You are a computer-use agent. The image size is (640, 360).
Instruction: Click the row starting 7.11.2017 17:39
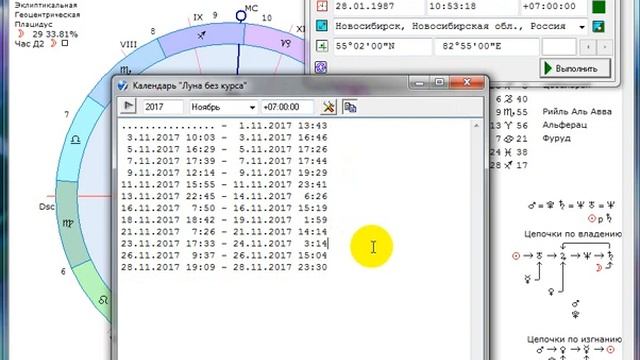pyautogui.click(x=224, y=161)
